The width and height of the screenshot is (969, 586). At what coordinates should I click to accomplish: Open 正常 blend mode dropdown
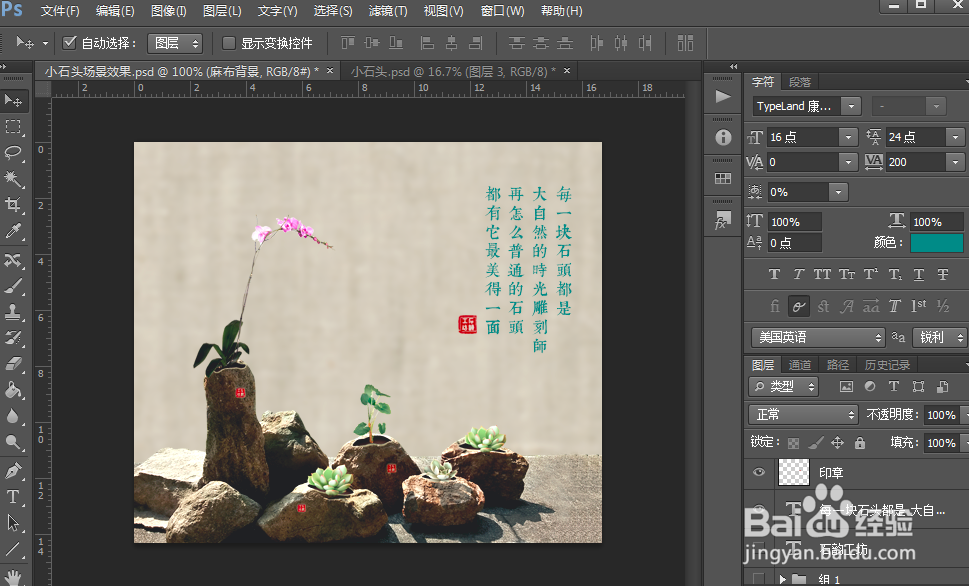[x=803, y=414]
